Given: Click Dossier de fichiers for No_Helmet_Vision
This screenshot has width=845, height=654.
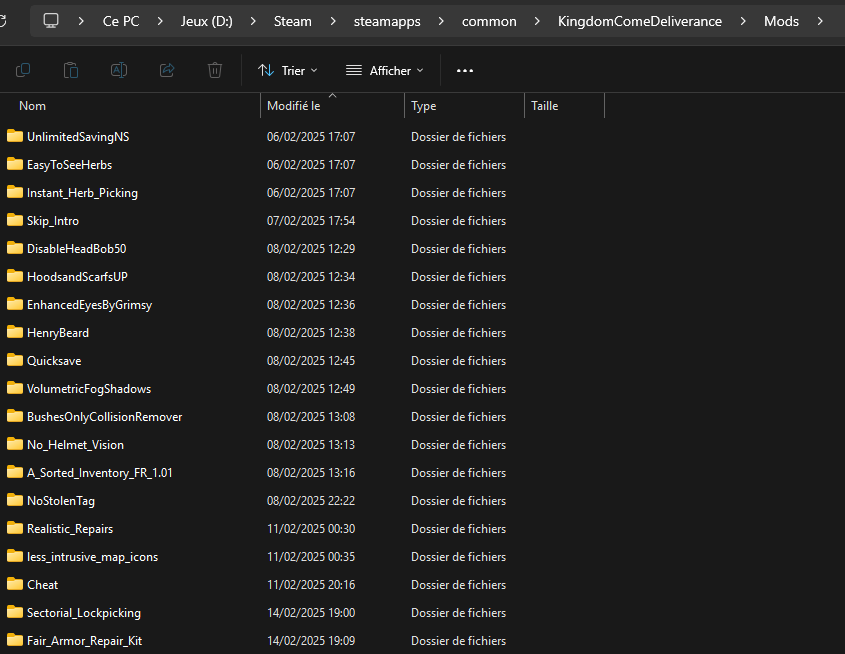Looking at the screenshot, I should pyautogui.click(x=459, y=444).
